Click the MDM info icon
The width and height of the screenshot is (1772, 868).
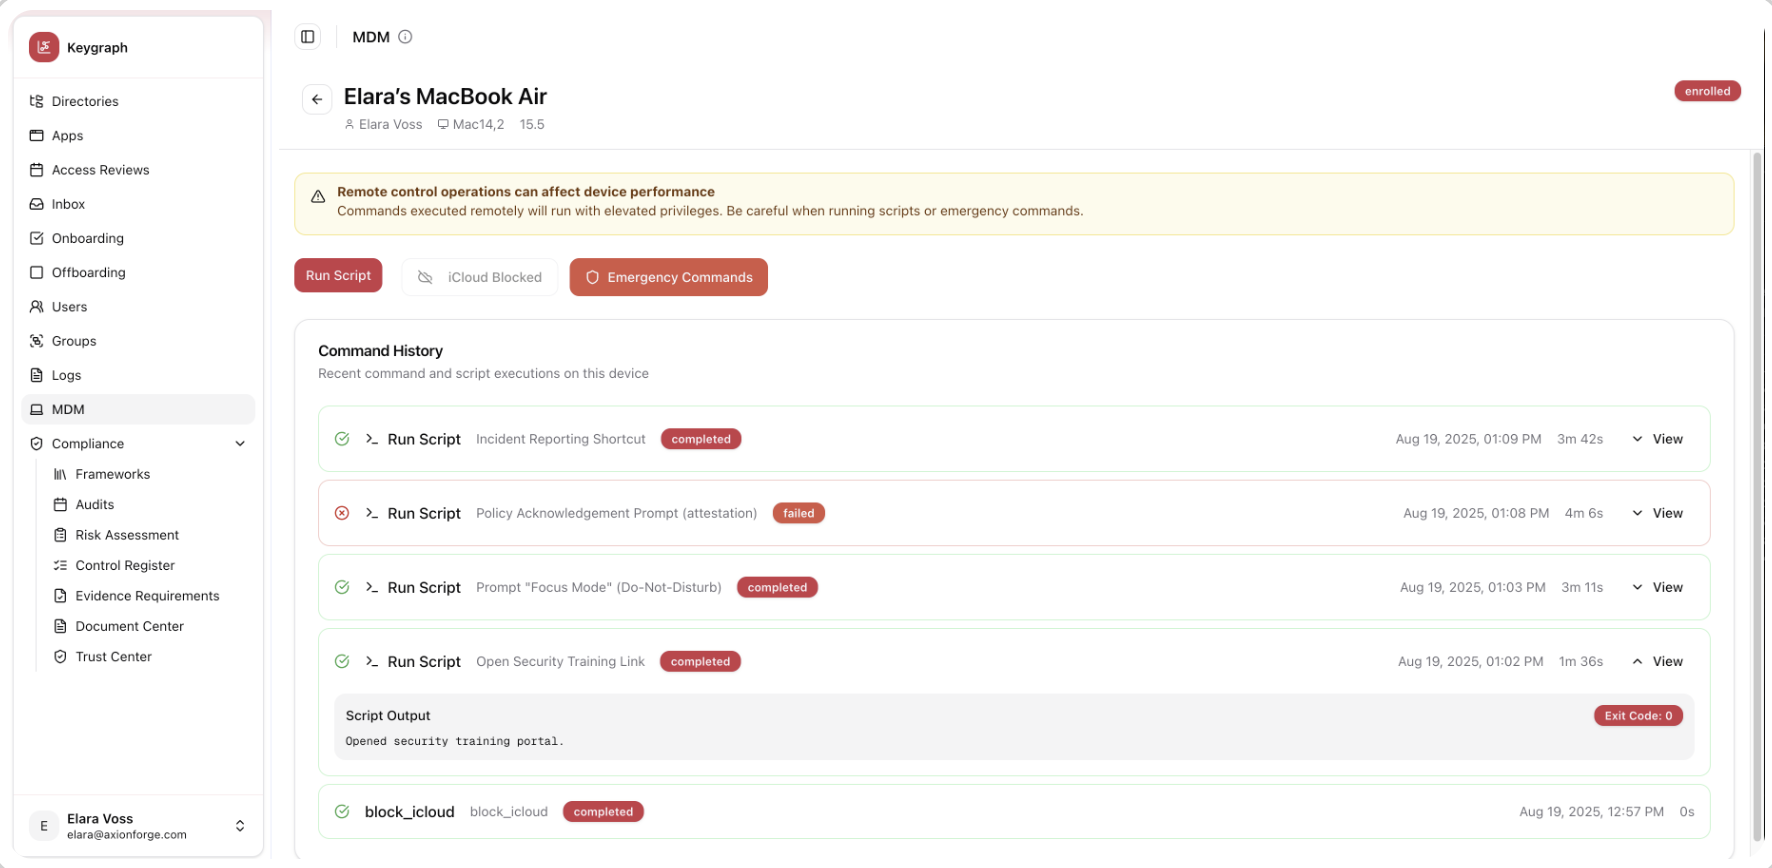405,37
